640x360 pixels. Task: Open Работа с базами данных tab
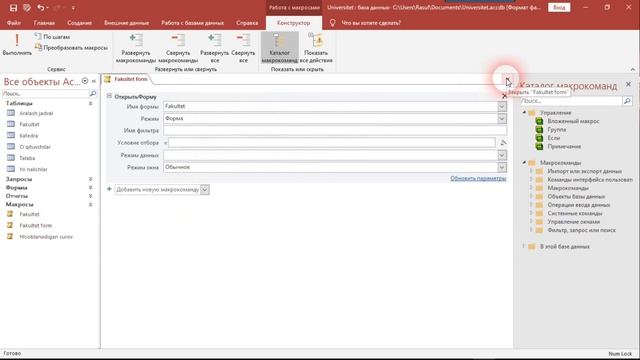pyautogui.click(x=192, y=23)
